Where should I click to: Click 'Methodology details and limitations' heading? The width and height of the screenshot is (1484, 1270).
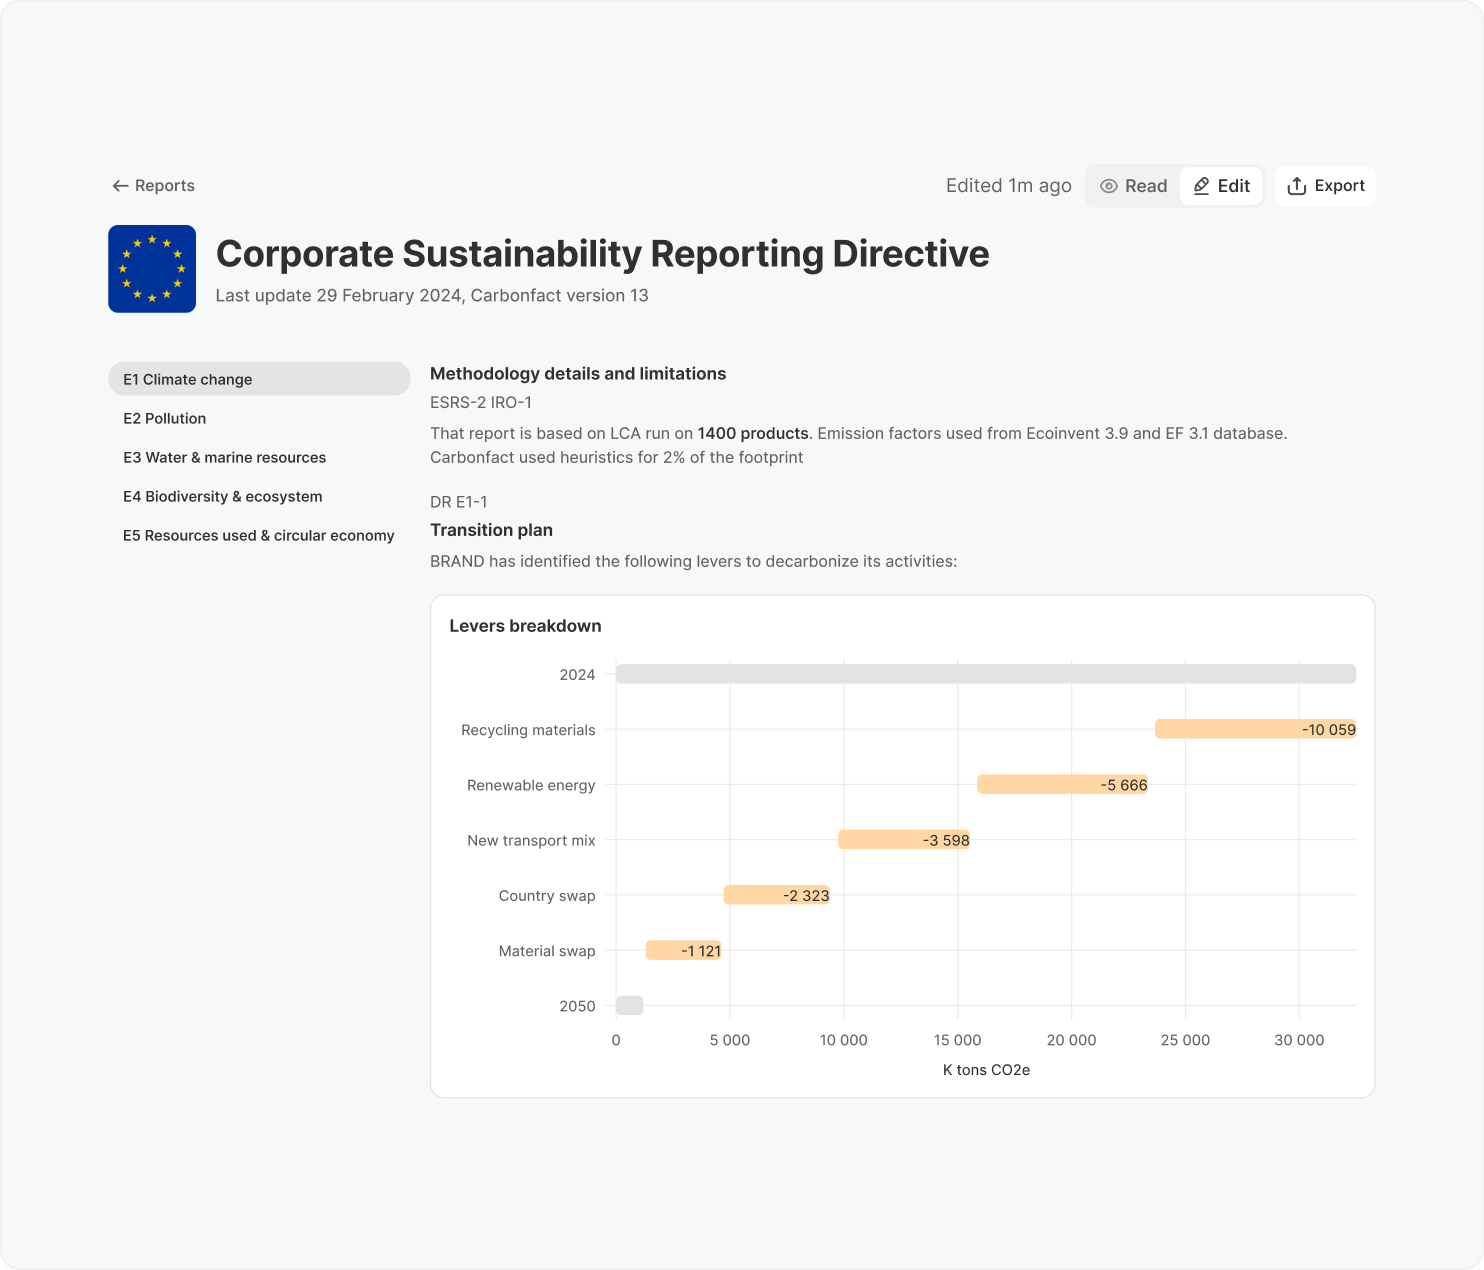point(578,374)
